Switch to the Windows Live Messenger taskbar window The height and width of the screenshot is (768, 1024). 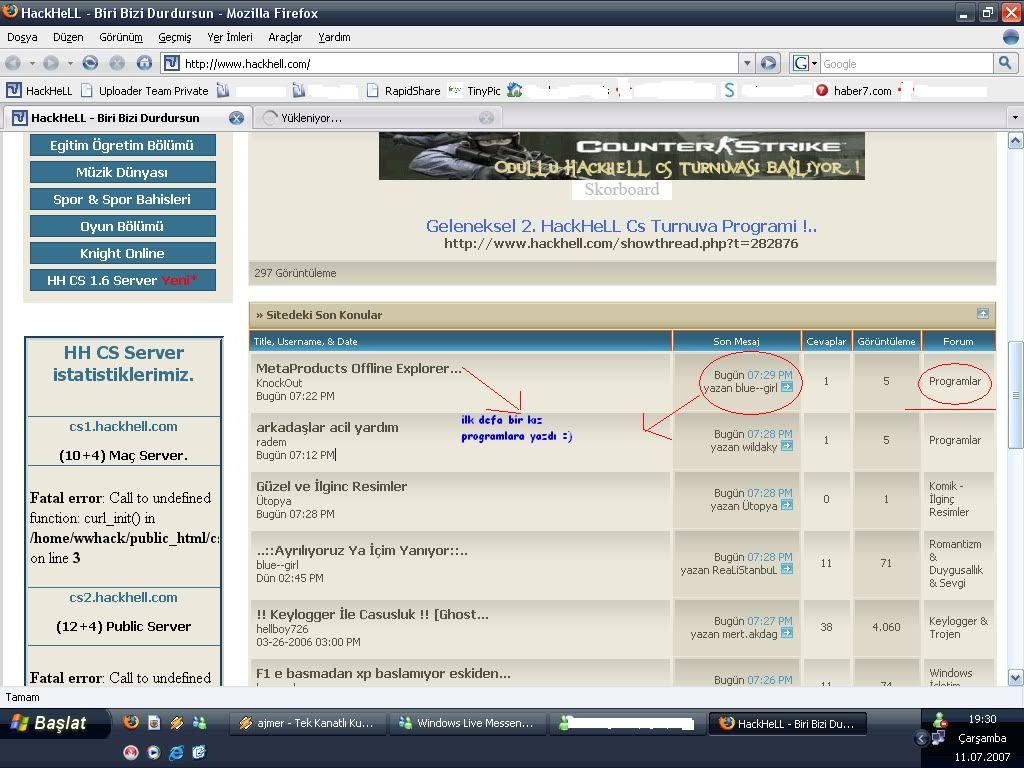[468, 723]
